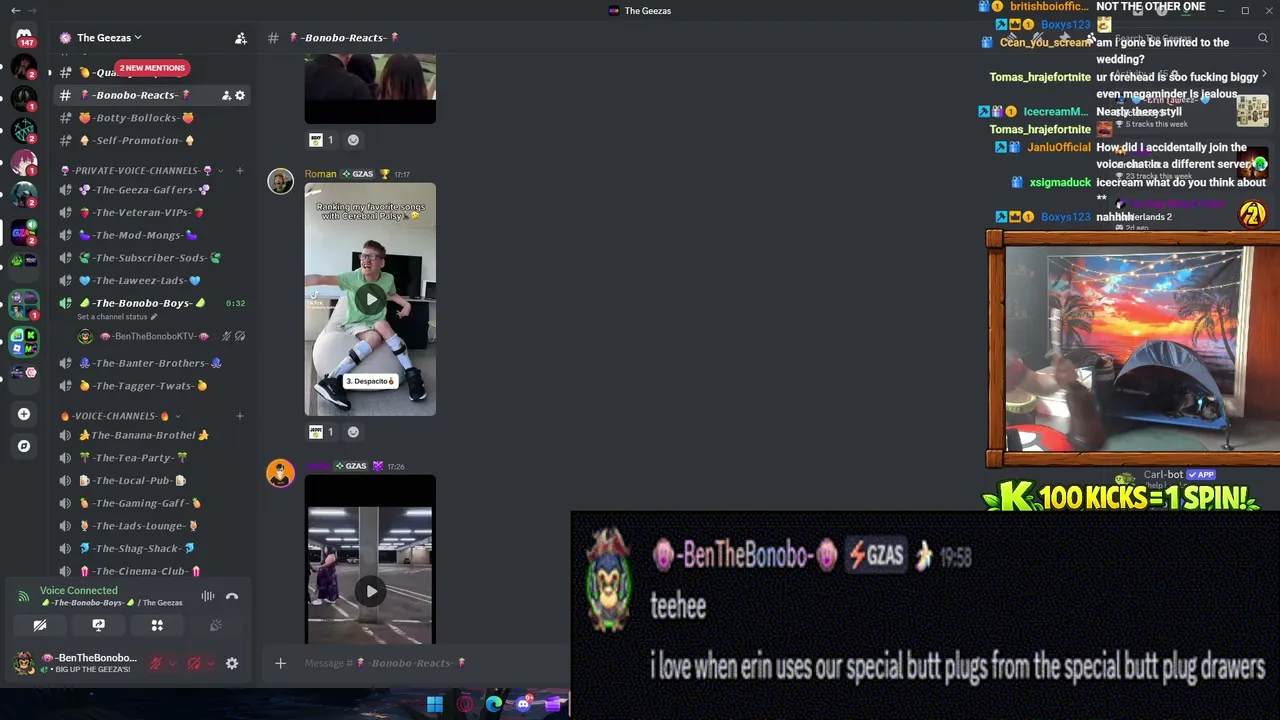1280x720 pixels.
Task: Open The Geezas server dropdown menu
Action: click(109, 38)
